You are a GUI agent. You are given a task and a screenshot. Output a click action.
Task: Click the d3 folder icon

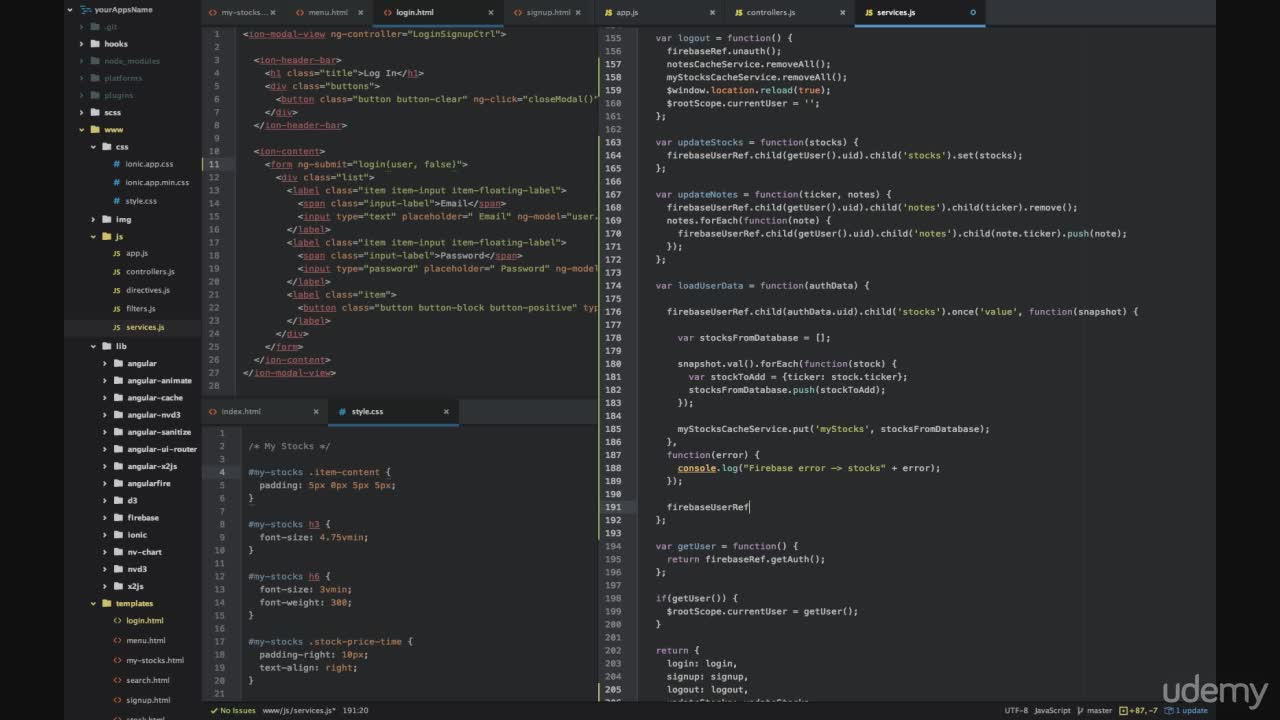117,500
